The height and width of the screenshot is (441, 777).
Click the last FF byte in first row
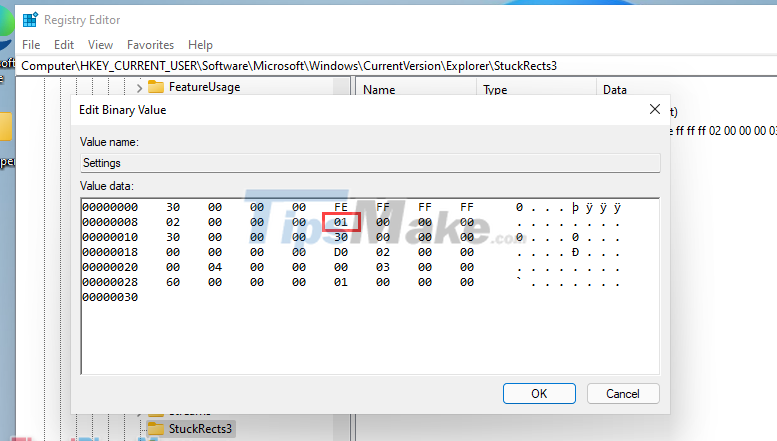(467, 207)
